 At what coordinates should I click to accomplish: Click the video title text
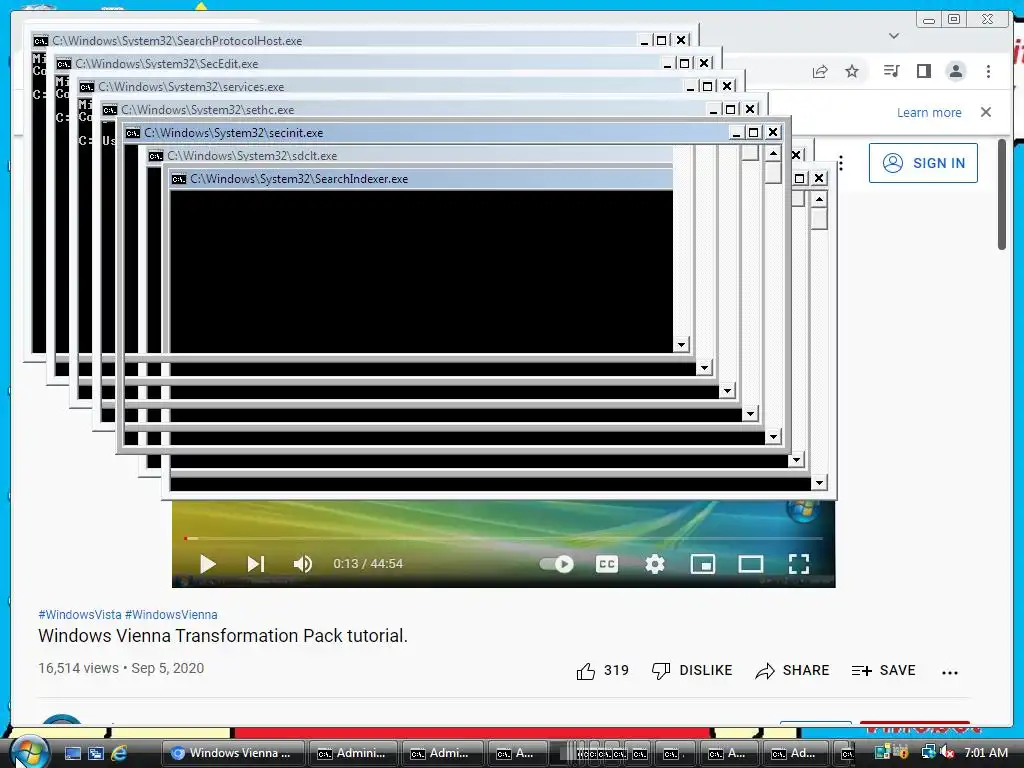tap(223, 636)
